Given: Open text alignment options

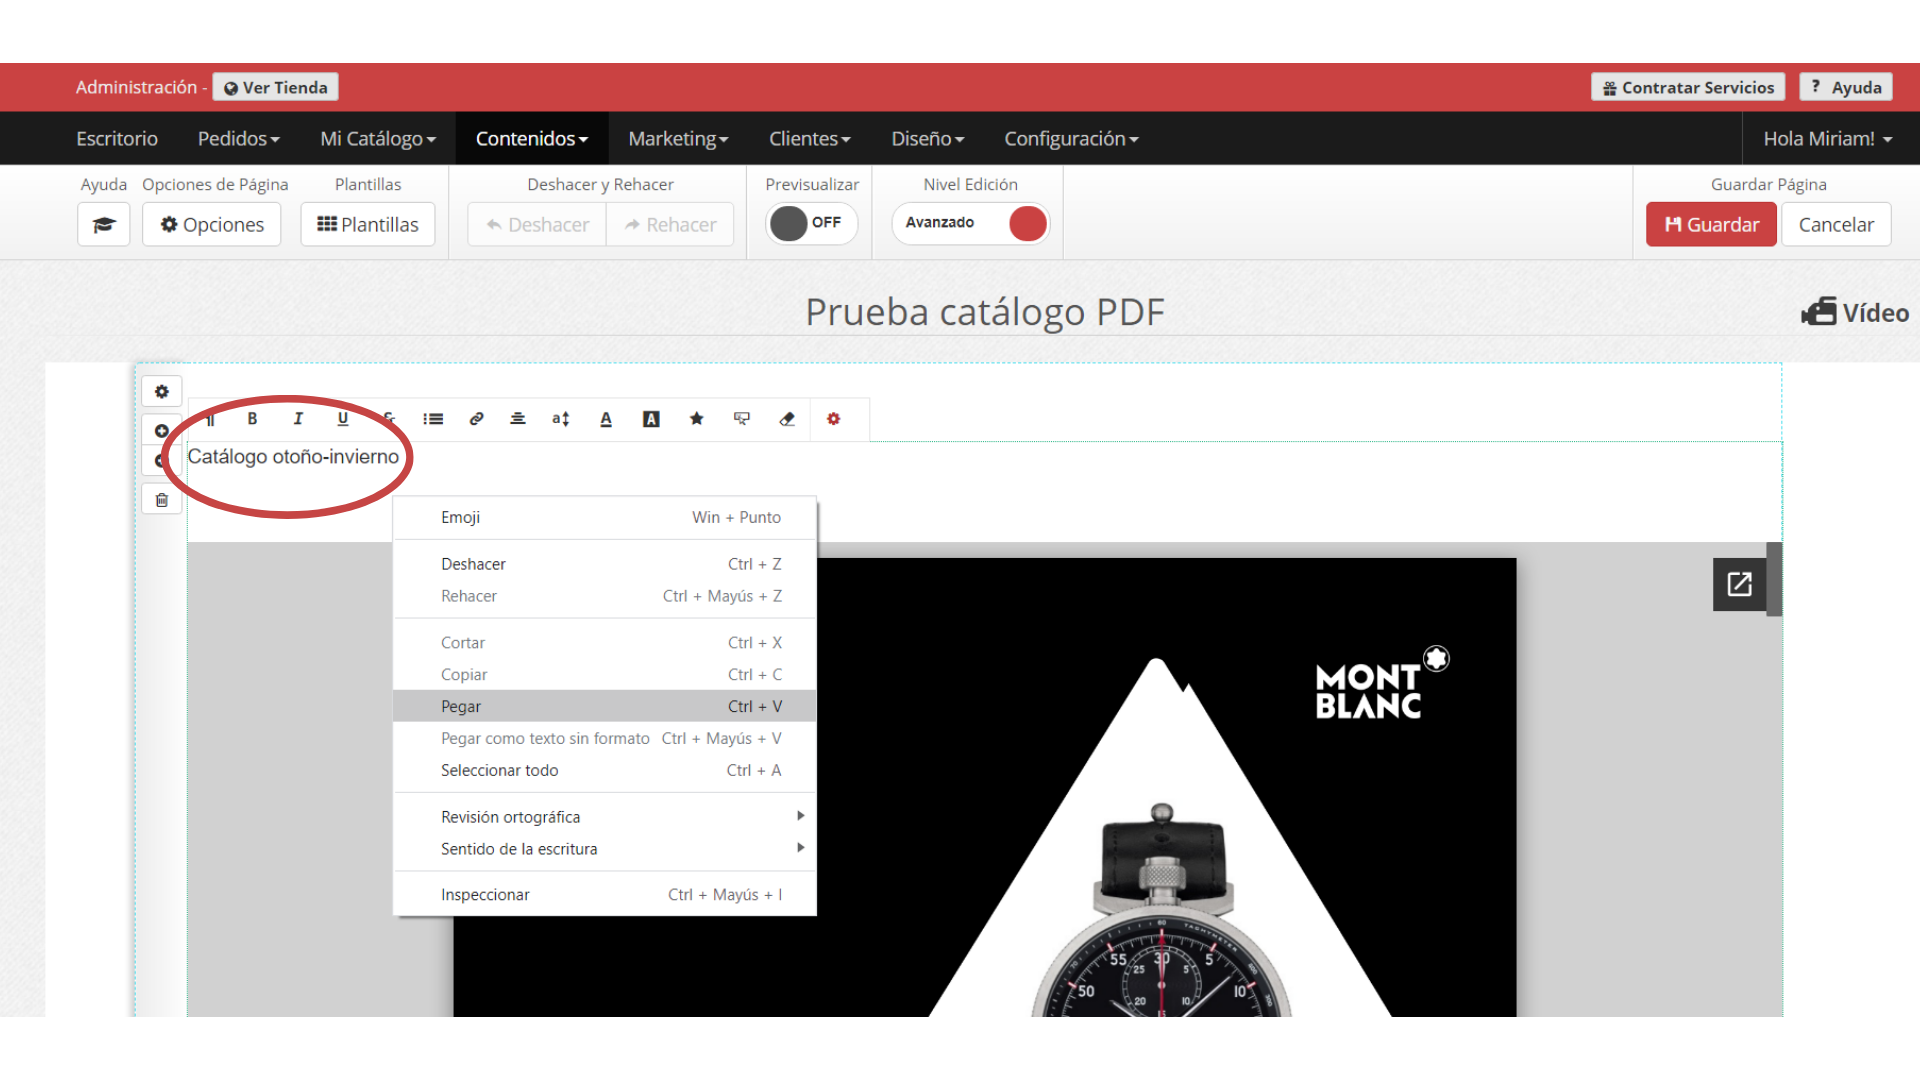Looking at the screenshot, I should click(x=518, y=419).
